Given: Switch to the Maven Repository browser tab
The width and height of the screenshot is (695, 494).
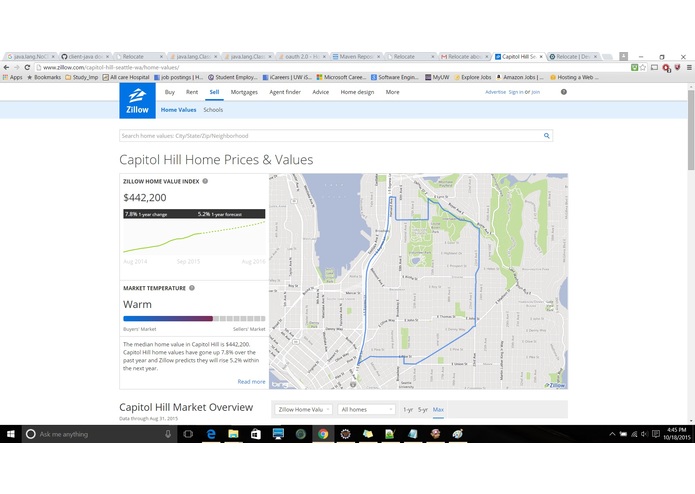Looking at the screenshot, I should tap(356, 57).
